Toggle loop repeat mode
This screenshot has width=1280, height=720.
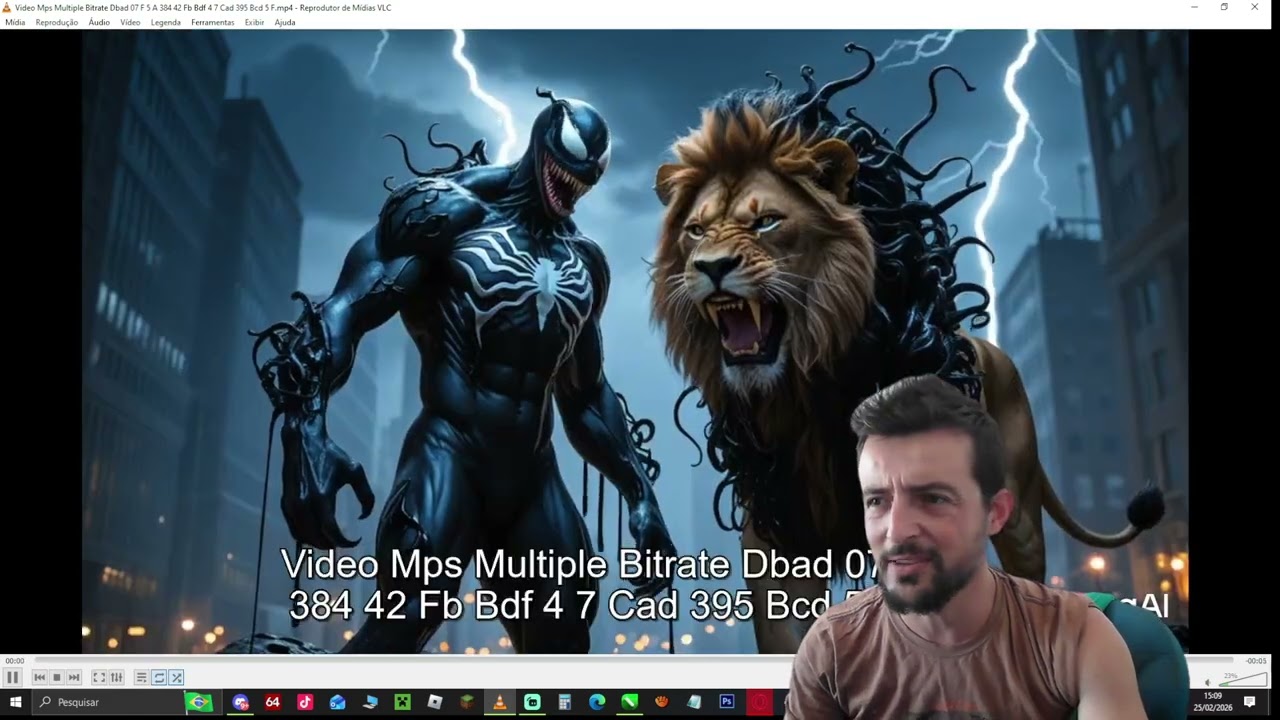(159, 678)
